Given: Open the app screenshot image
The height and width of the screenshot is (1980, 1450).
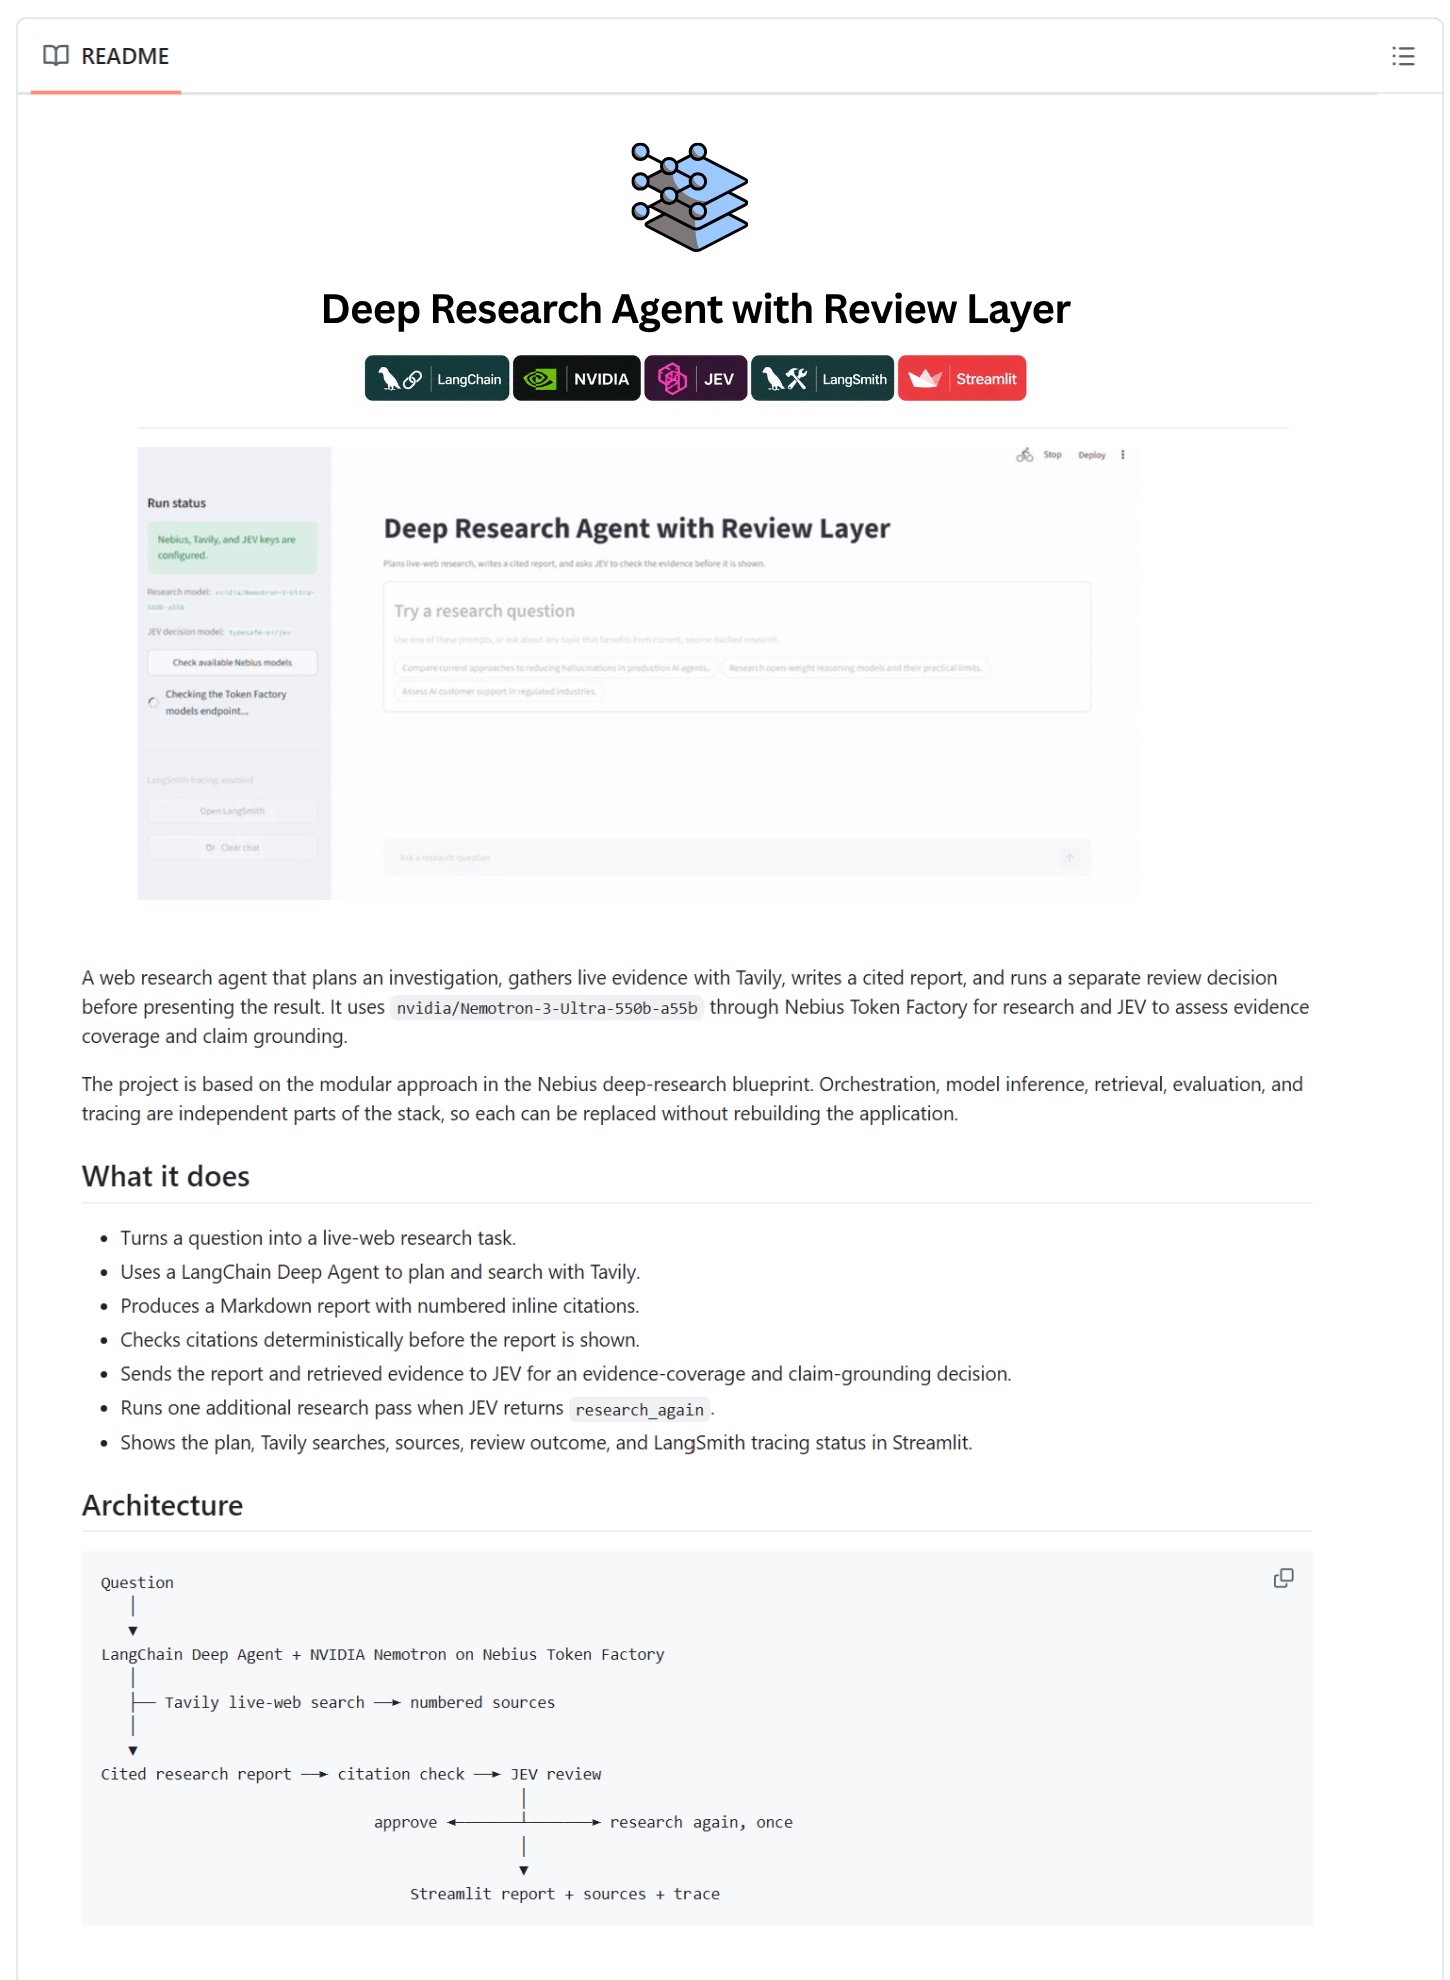Looking at the screenshot, I should click(638, 673).
